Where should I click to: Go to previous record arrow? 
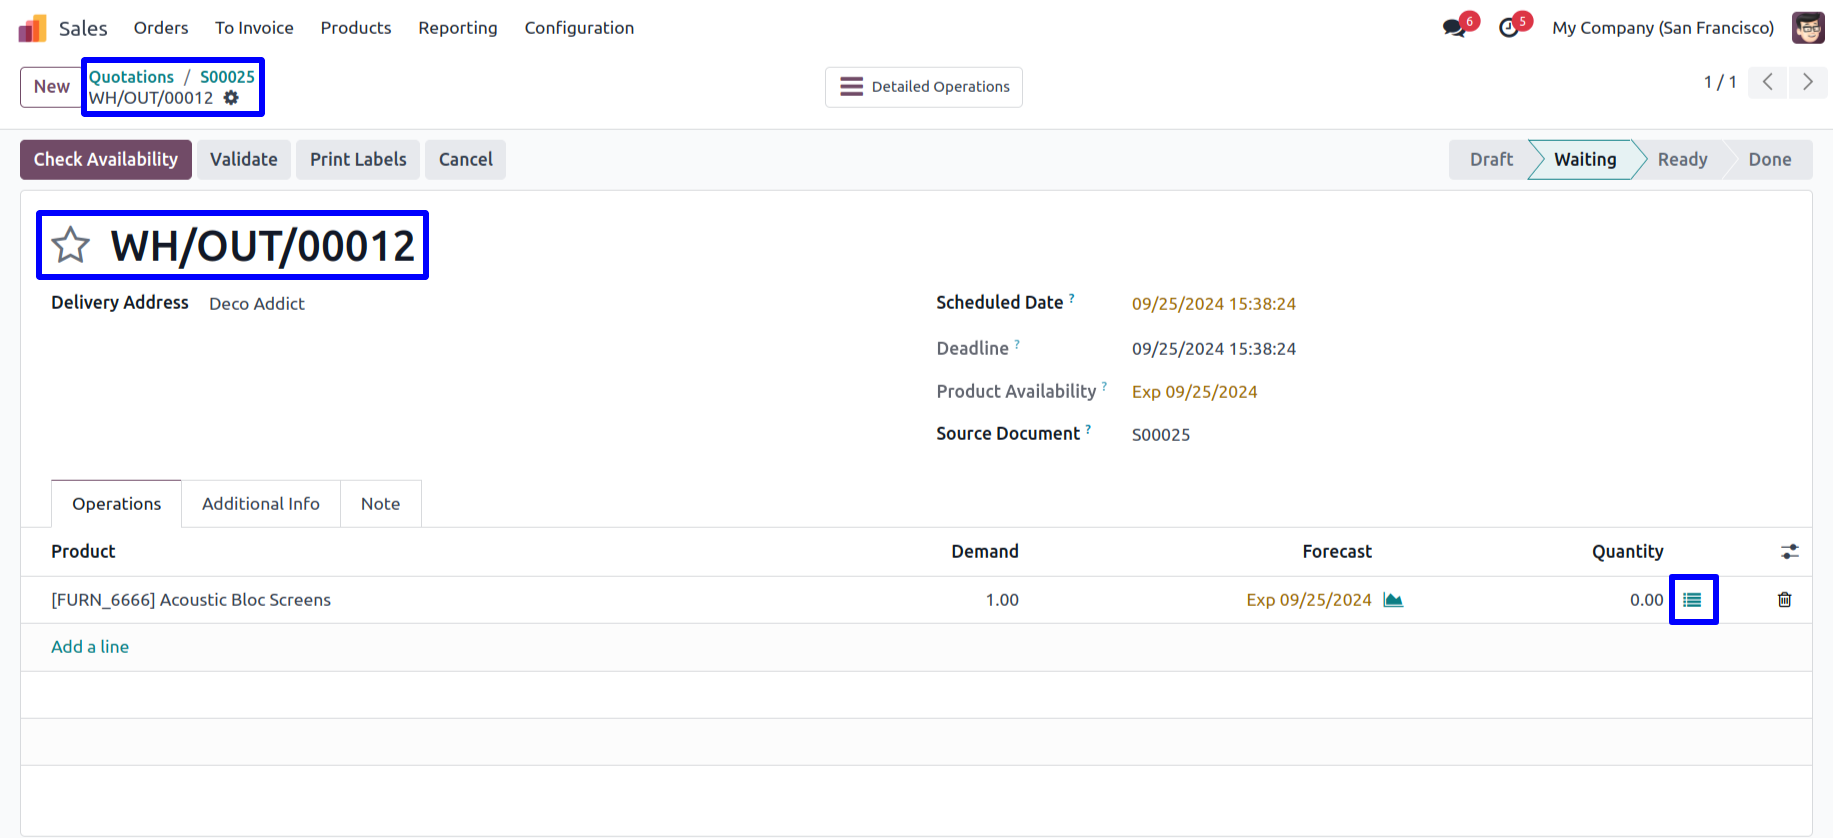(1767, 82)
